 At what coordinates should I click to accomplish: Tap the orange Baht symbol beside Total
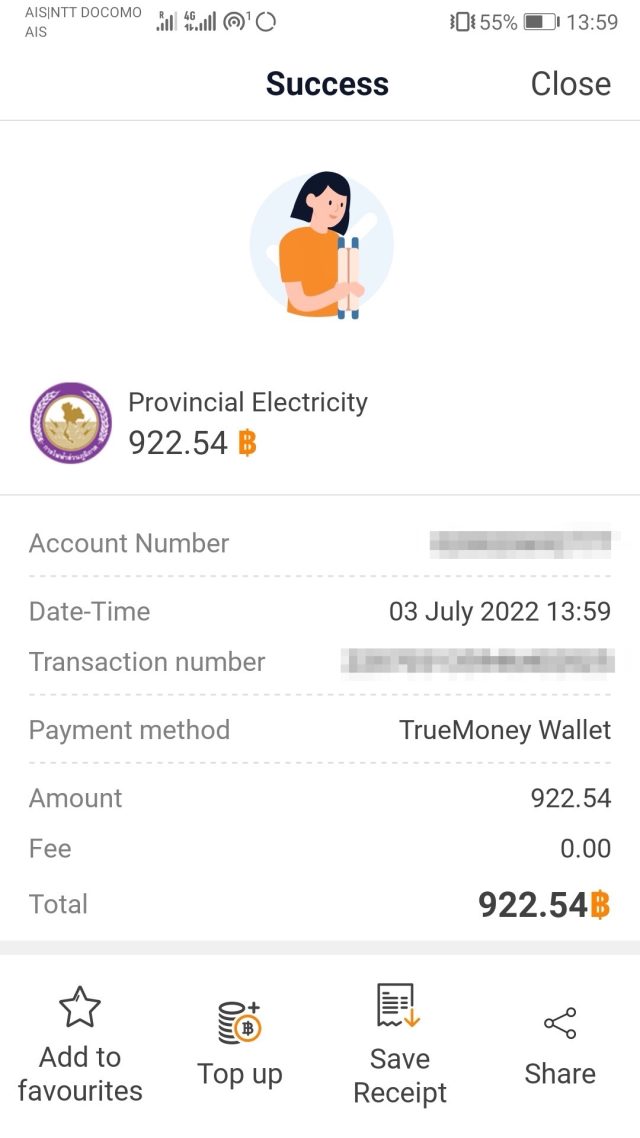[x=600, y=905]
